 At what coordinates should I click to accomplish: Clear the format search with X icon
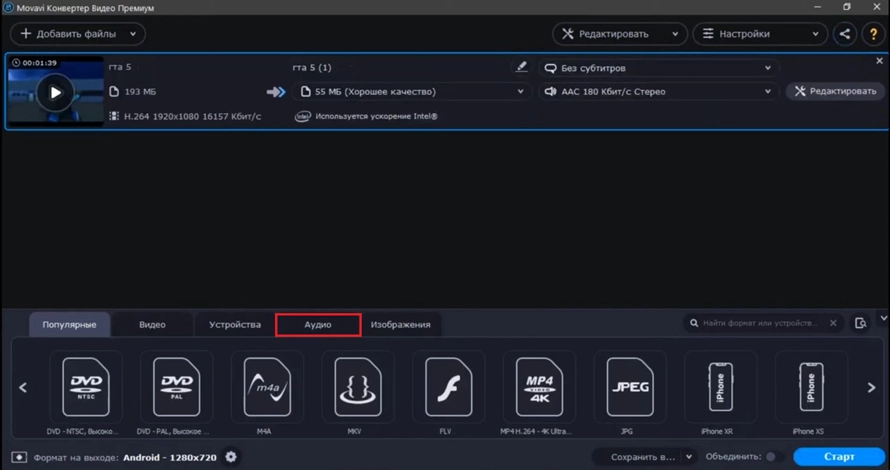click(x=833, y=323)
